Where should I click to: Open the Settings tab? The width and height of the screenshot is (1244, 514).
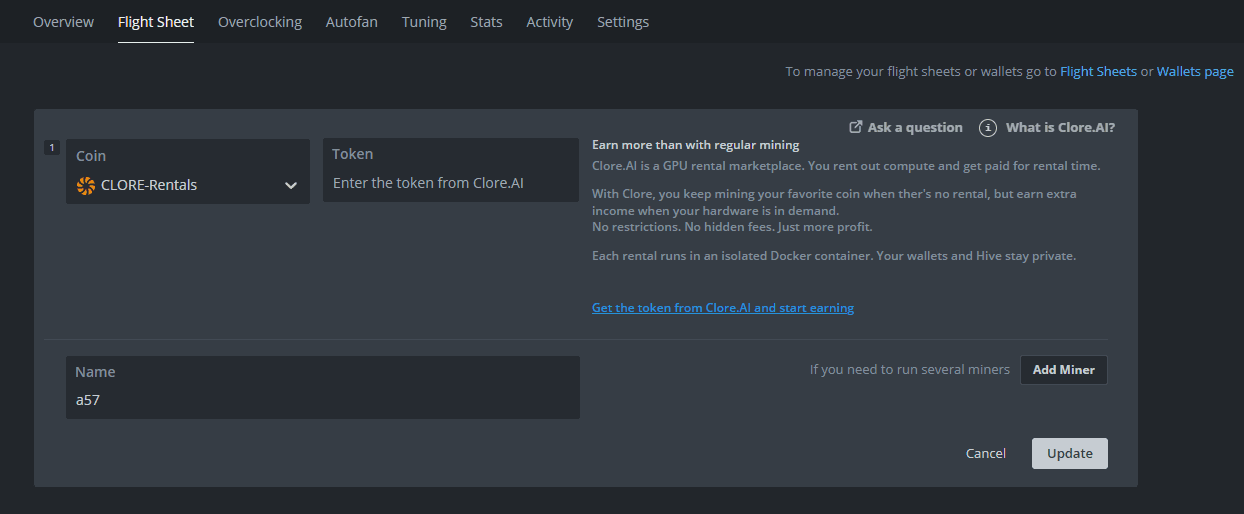(623, 22)
